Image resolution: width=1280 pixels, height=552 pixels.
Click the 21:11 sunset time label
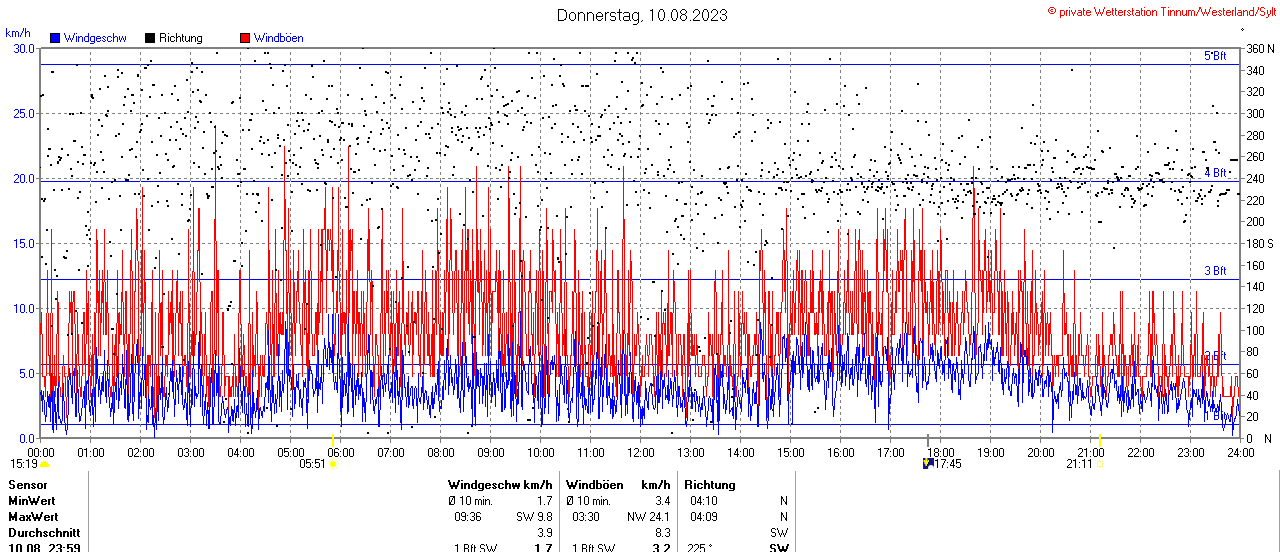1079,464
